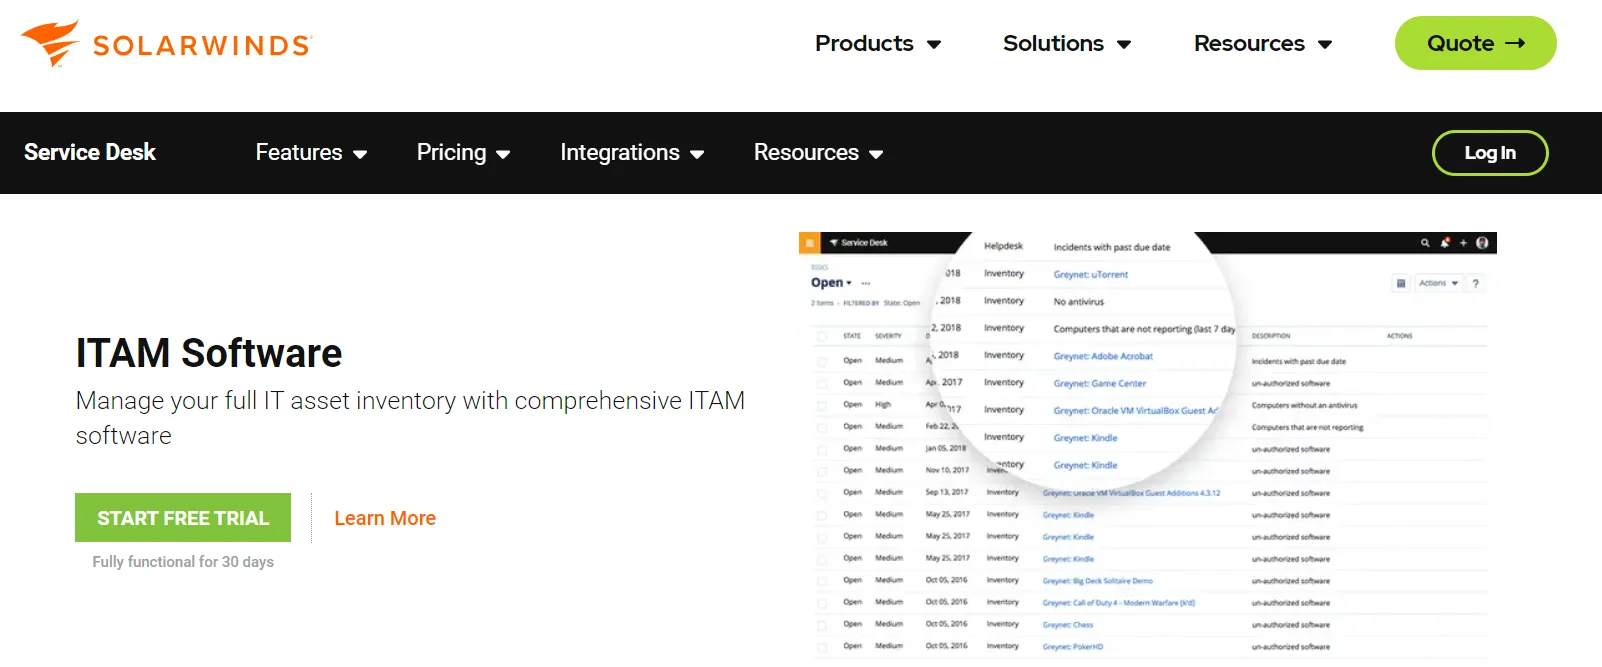Check the box for the Big Deck Solitaire row
The height and width of the screenshot is (667, 1602).
(822, 580)
